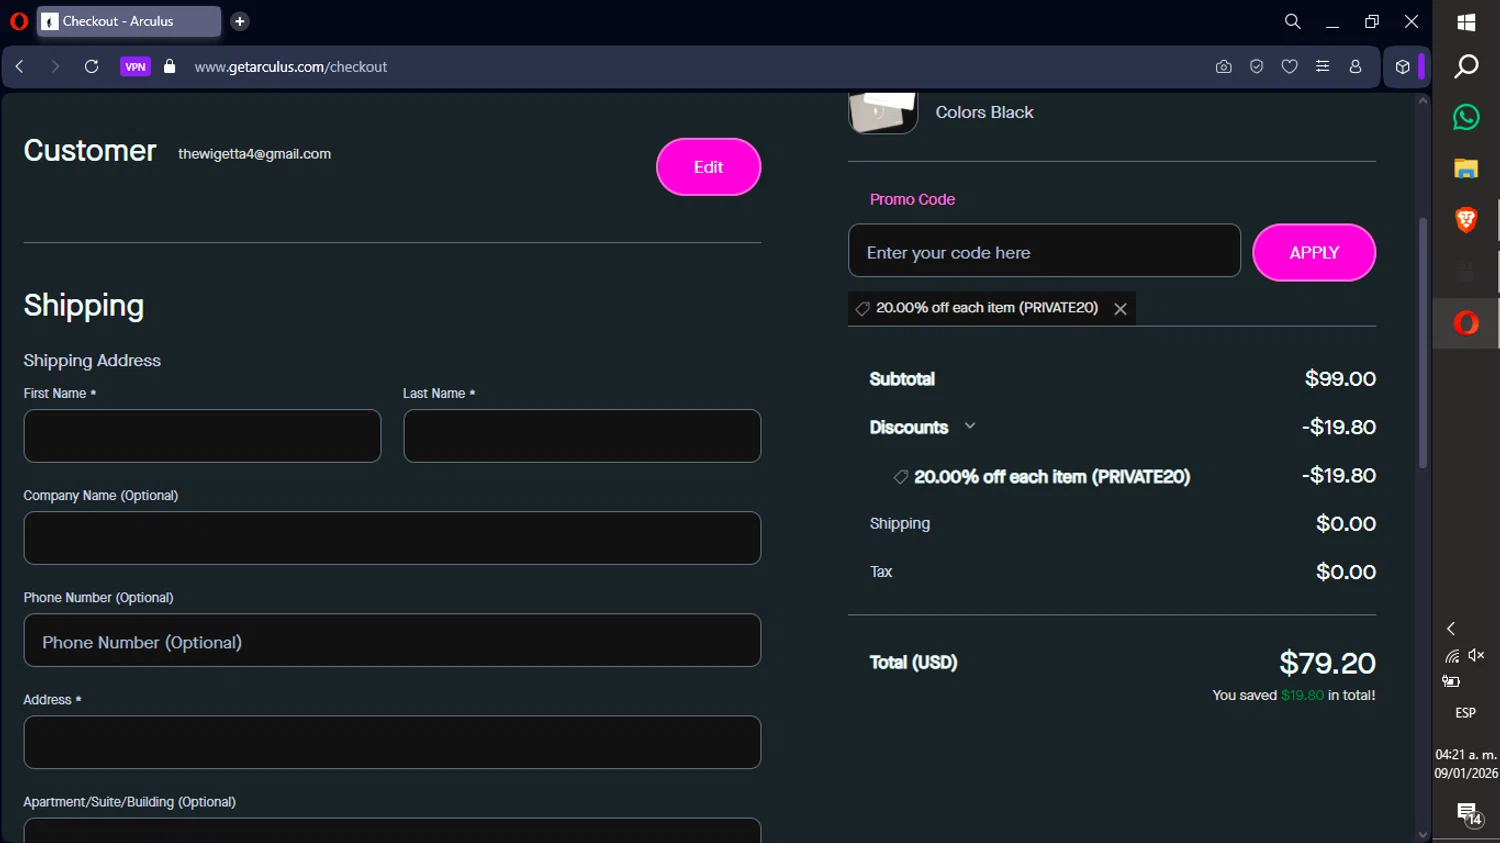This screenshot has width=1500, height=843.
Task: Select the Checkout - Arculus tab
Action: click(129, 21)
